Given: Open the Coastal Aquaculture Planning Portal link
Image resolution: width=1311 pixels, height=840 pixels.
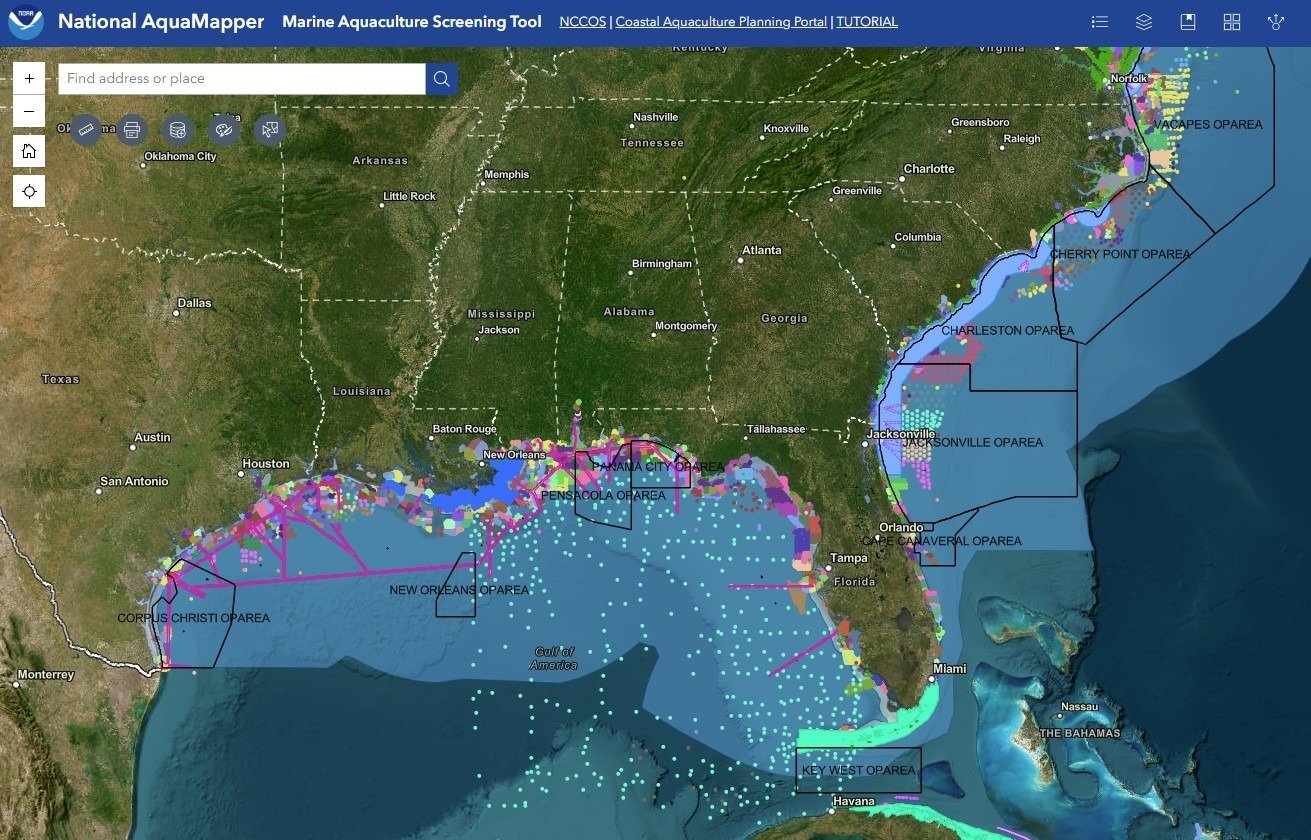Looking at the screenshot, I should tap(721, 22).
